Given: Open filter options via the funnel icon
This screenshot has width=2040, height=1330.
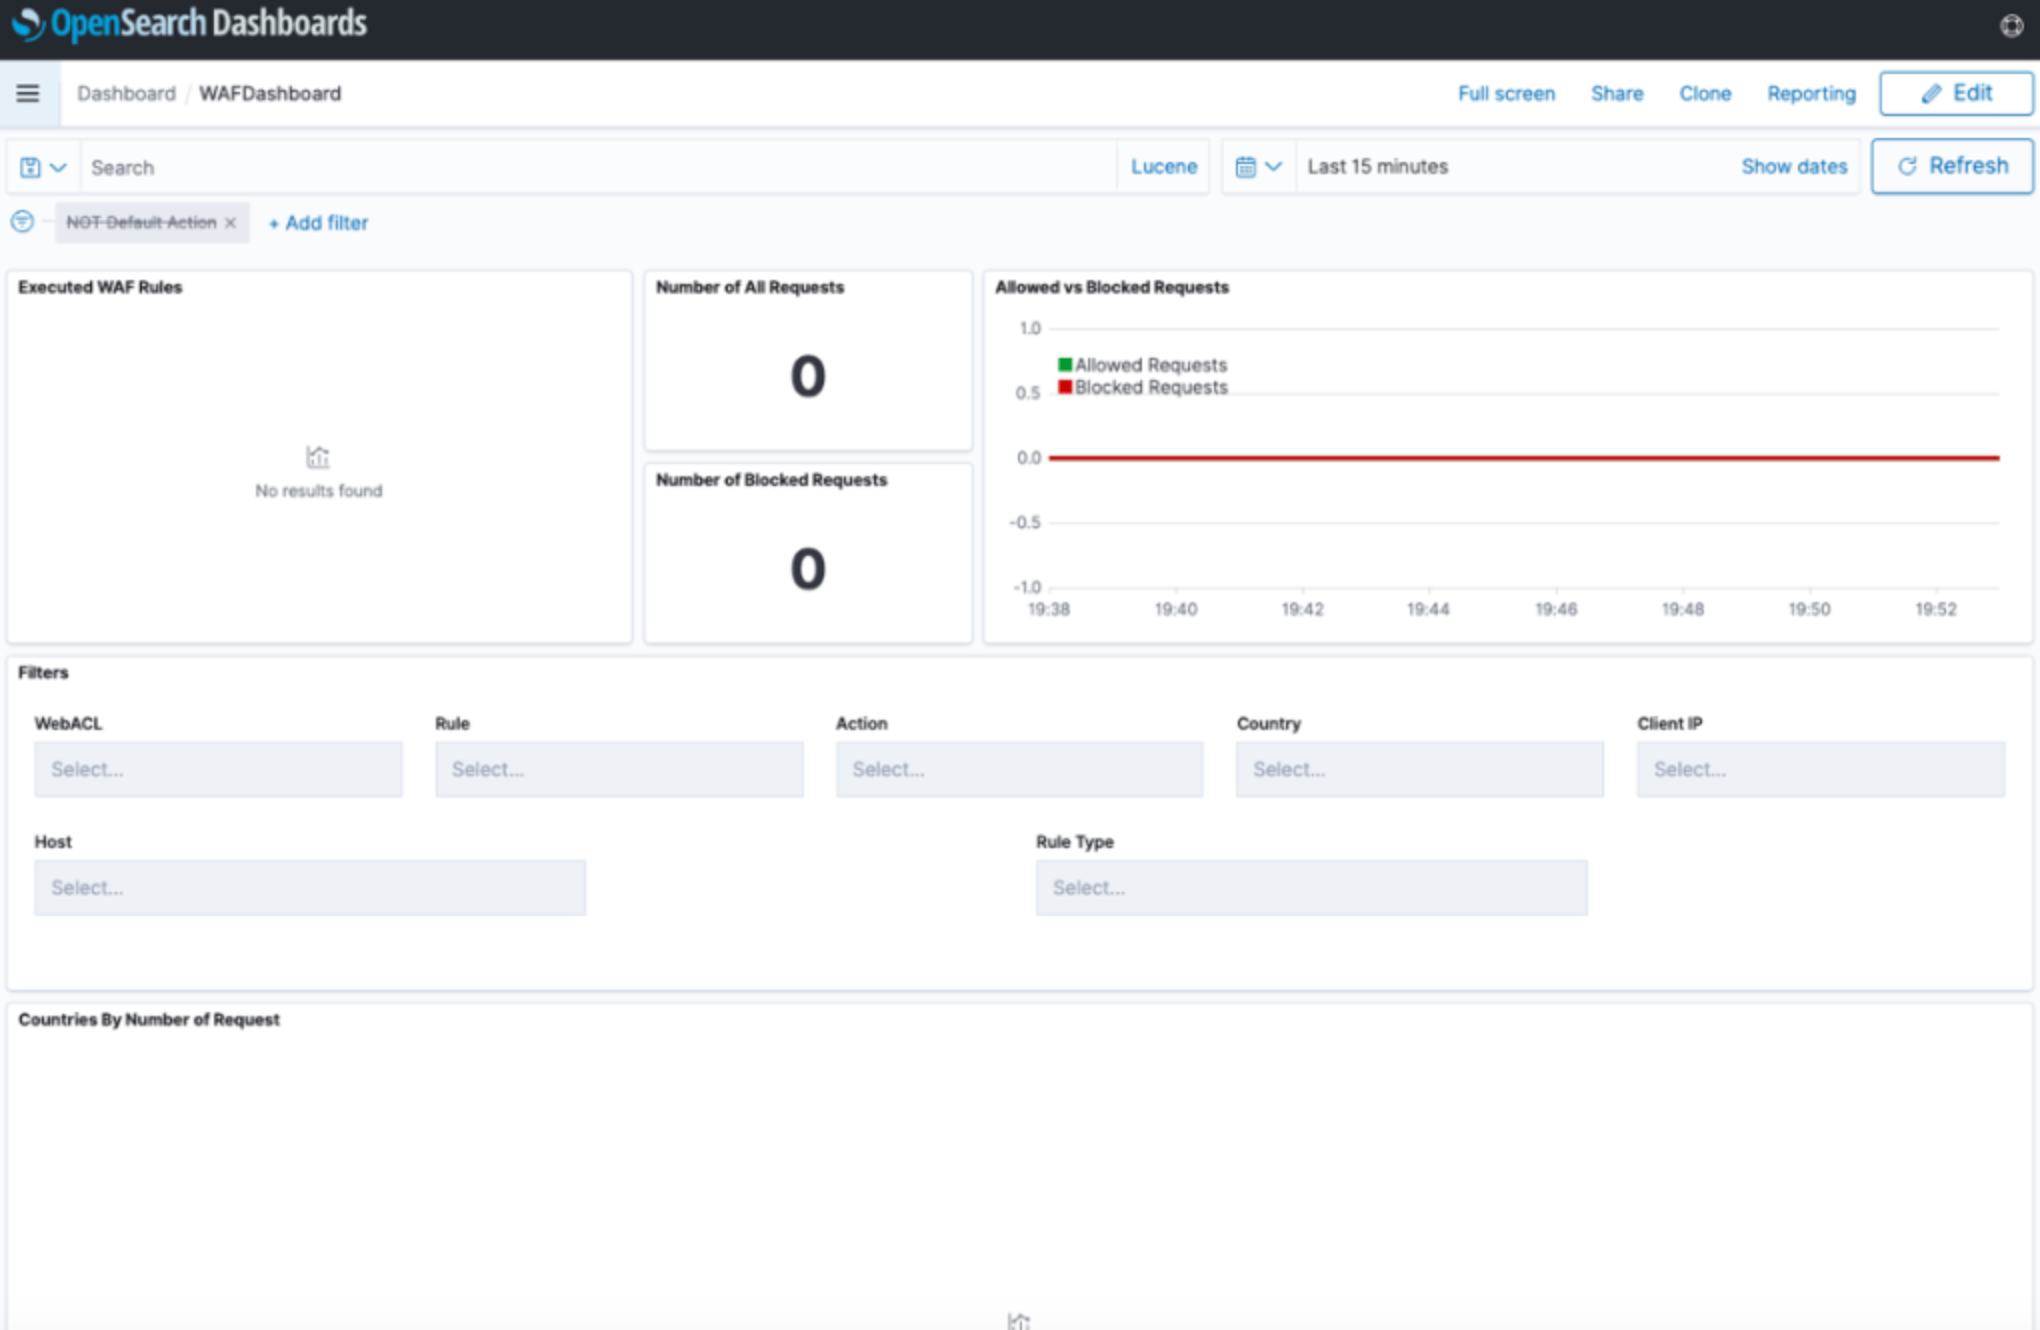Looking at the screenshot, I should (23, 222).
